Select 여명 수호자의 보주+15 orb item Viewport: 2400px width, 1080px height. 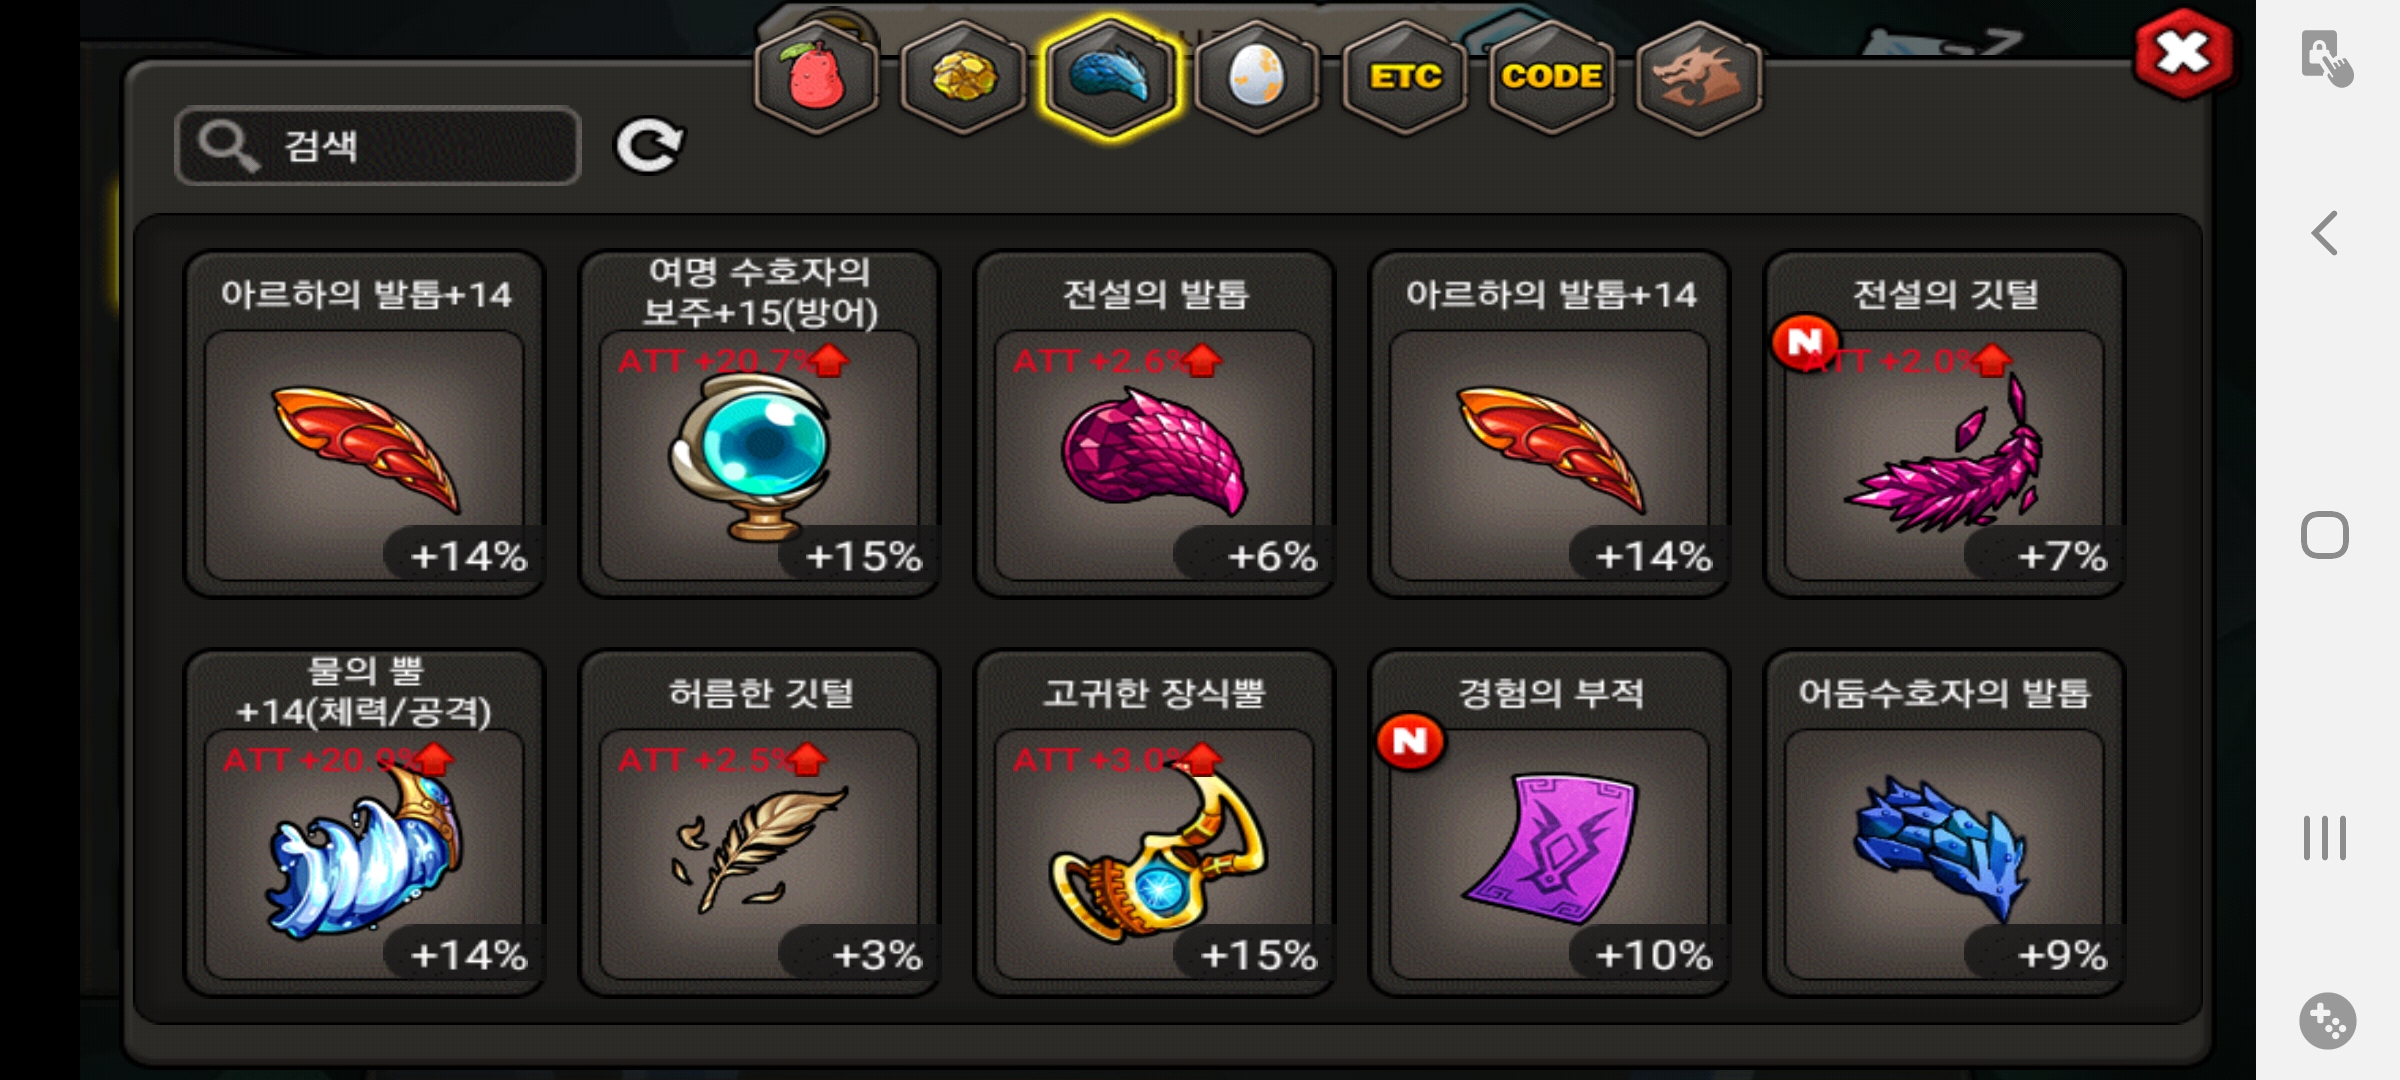click(x=760, y=425)
